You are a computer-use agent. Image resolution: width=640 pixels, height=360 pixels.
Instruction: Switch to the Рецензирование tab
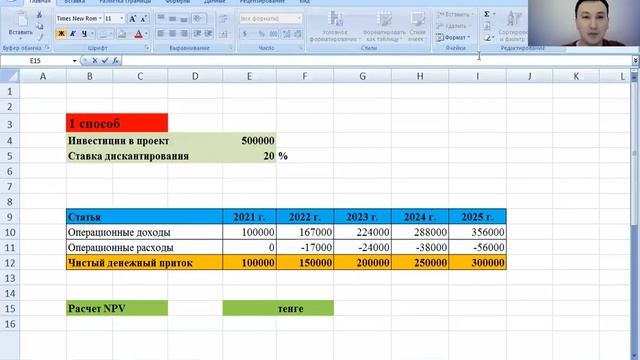262,2
